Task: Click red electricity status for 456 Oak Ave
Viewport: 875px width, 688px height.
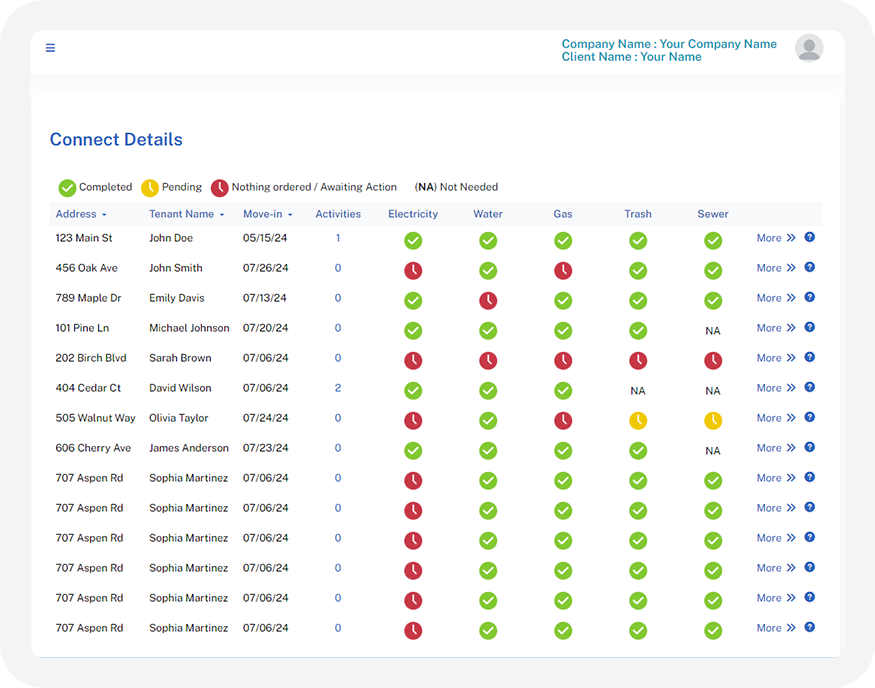Action: [x=413, y=271]
